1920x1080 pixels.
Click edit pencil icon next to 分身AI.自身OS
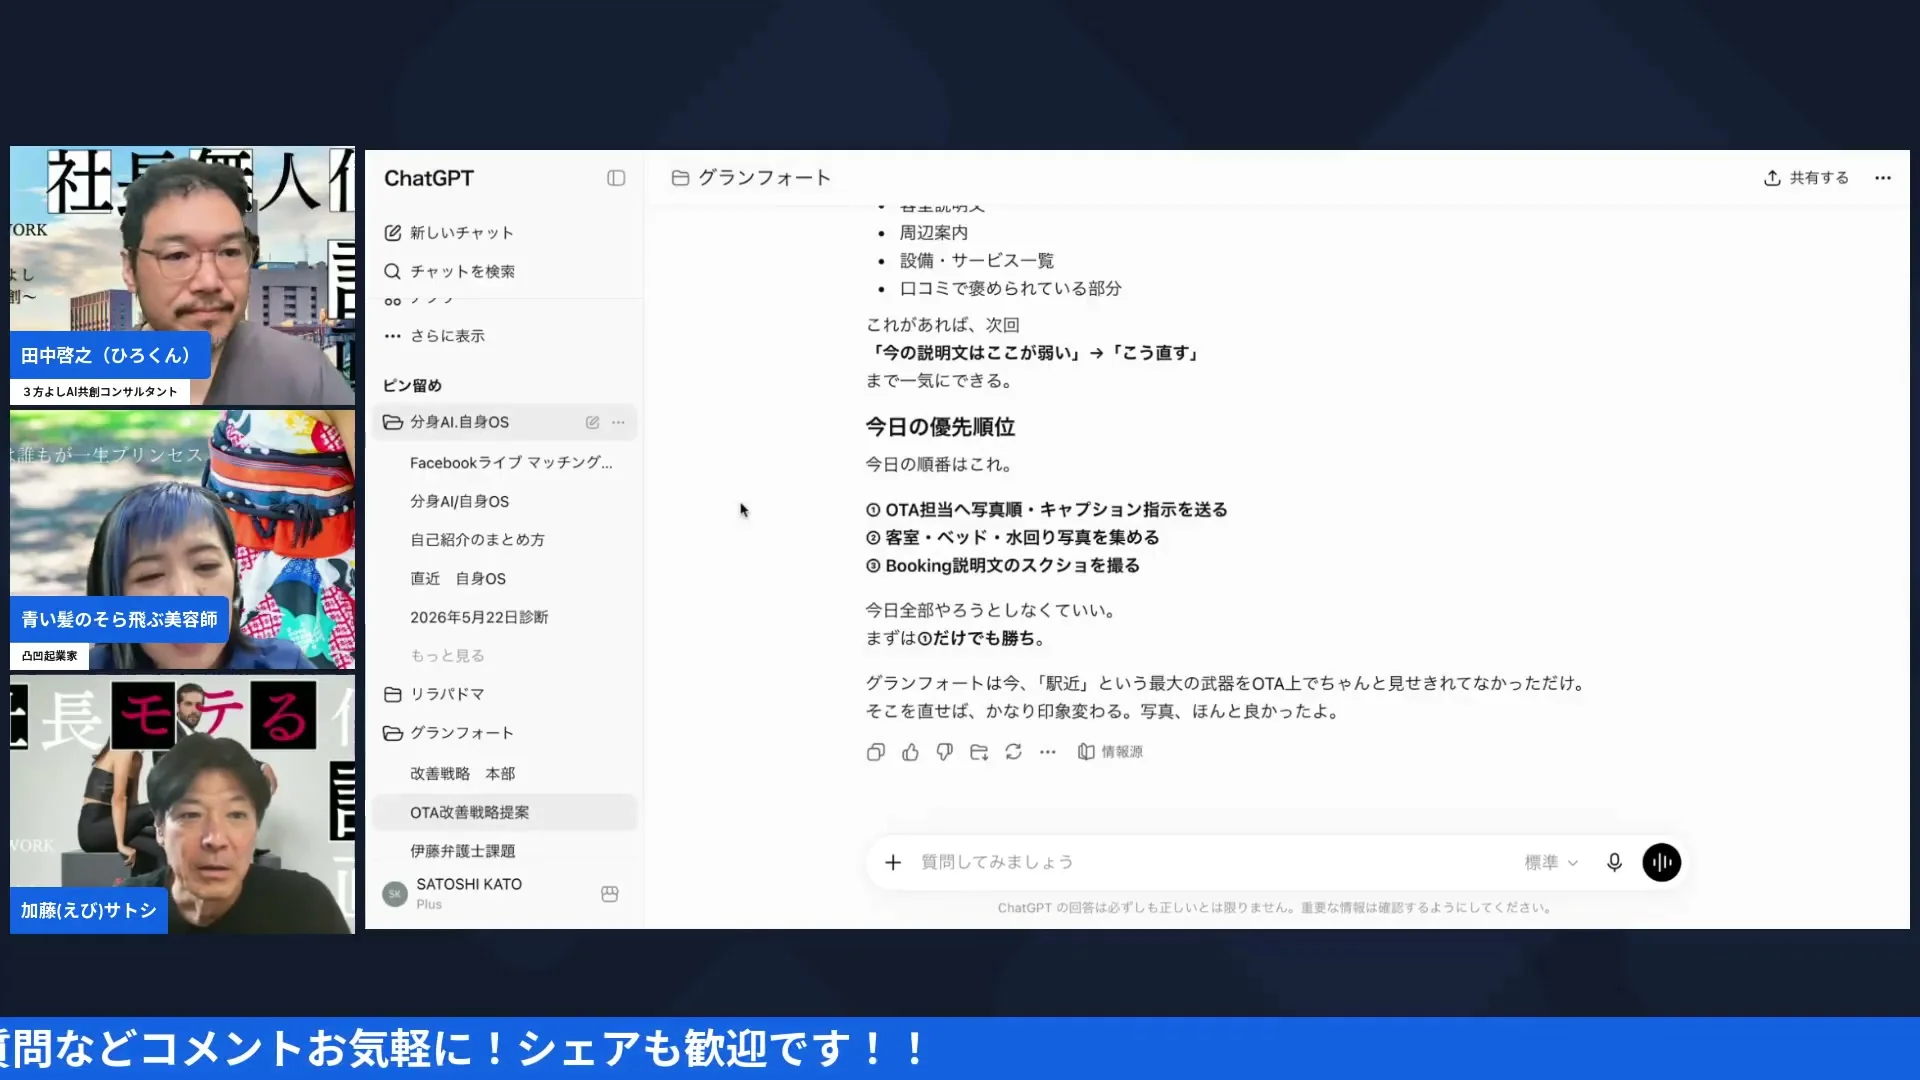point(592,422)
